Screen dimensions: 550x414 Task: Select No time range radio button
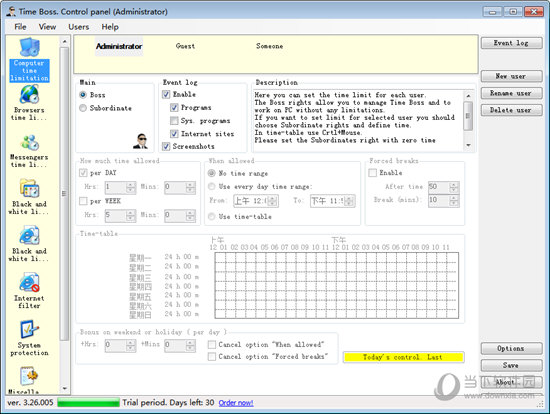tap(212, 173)
